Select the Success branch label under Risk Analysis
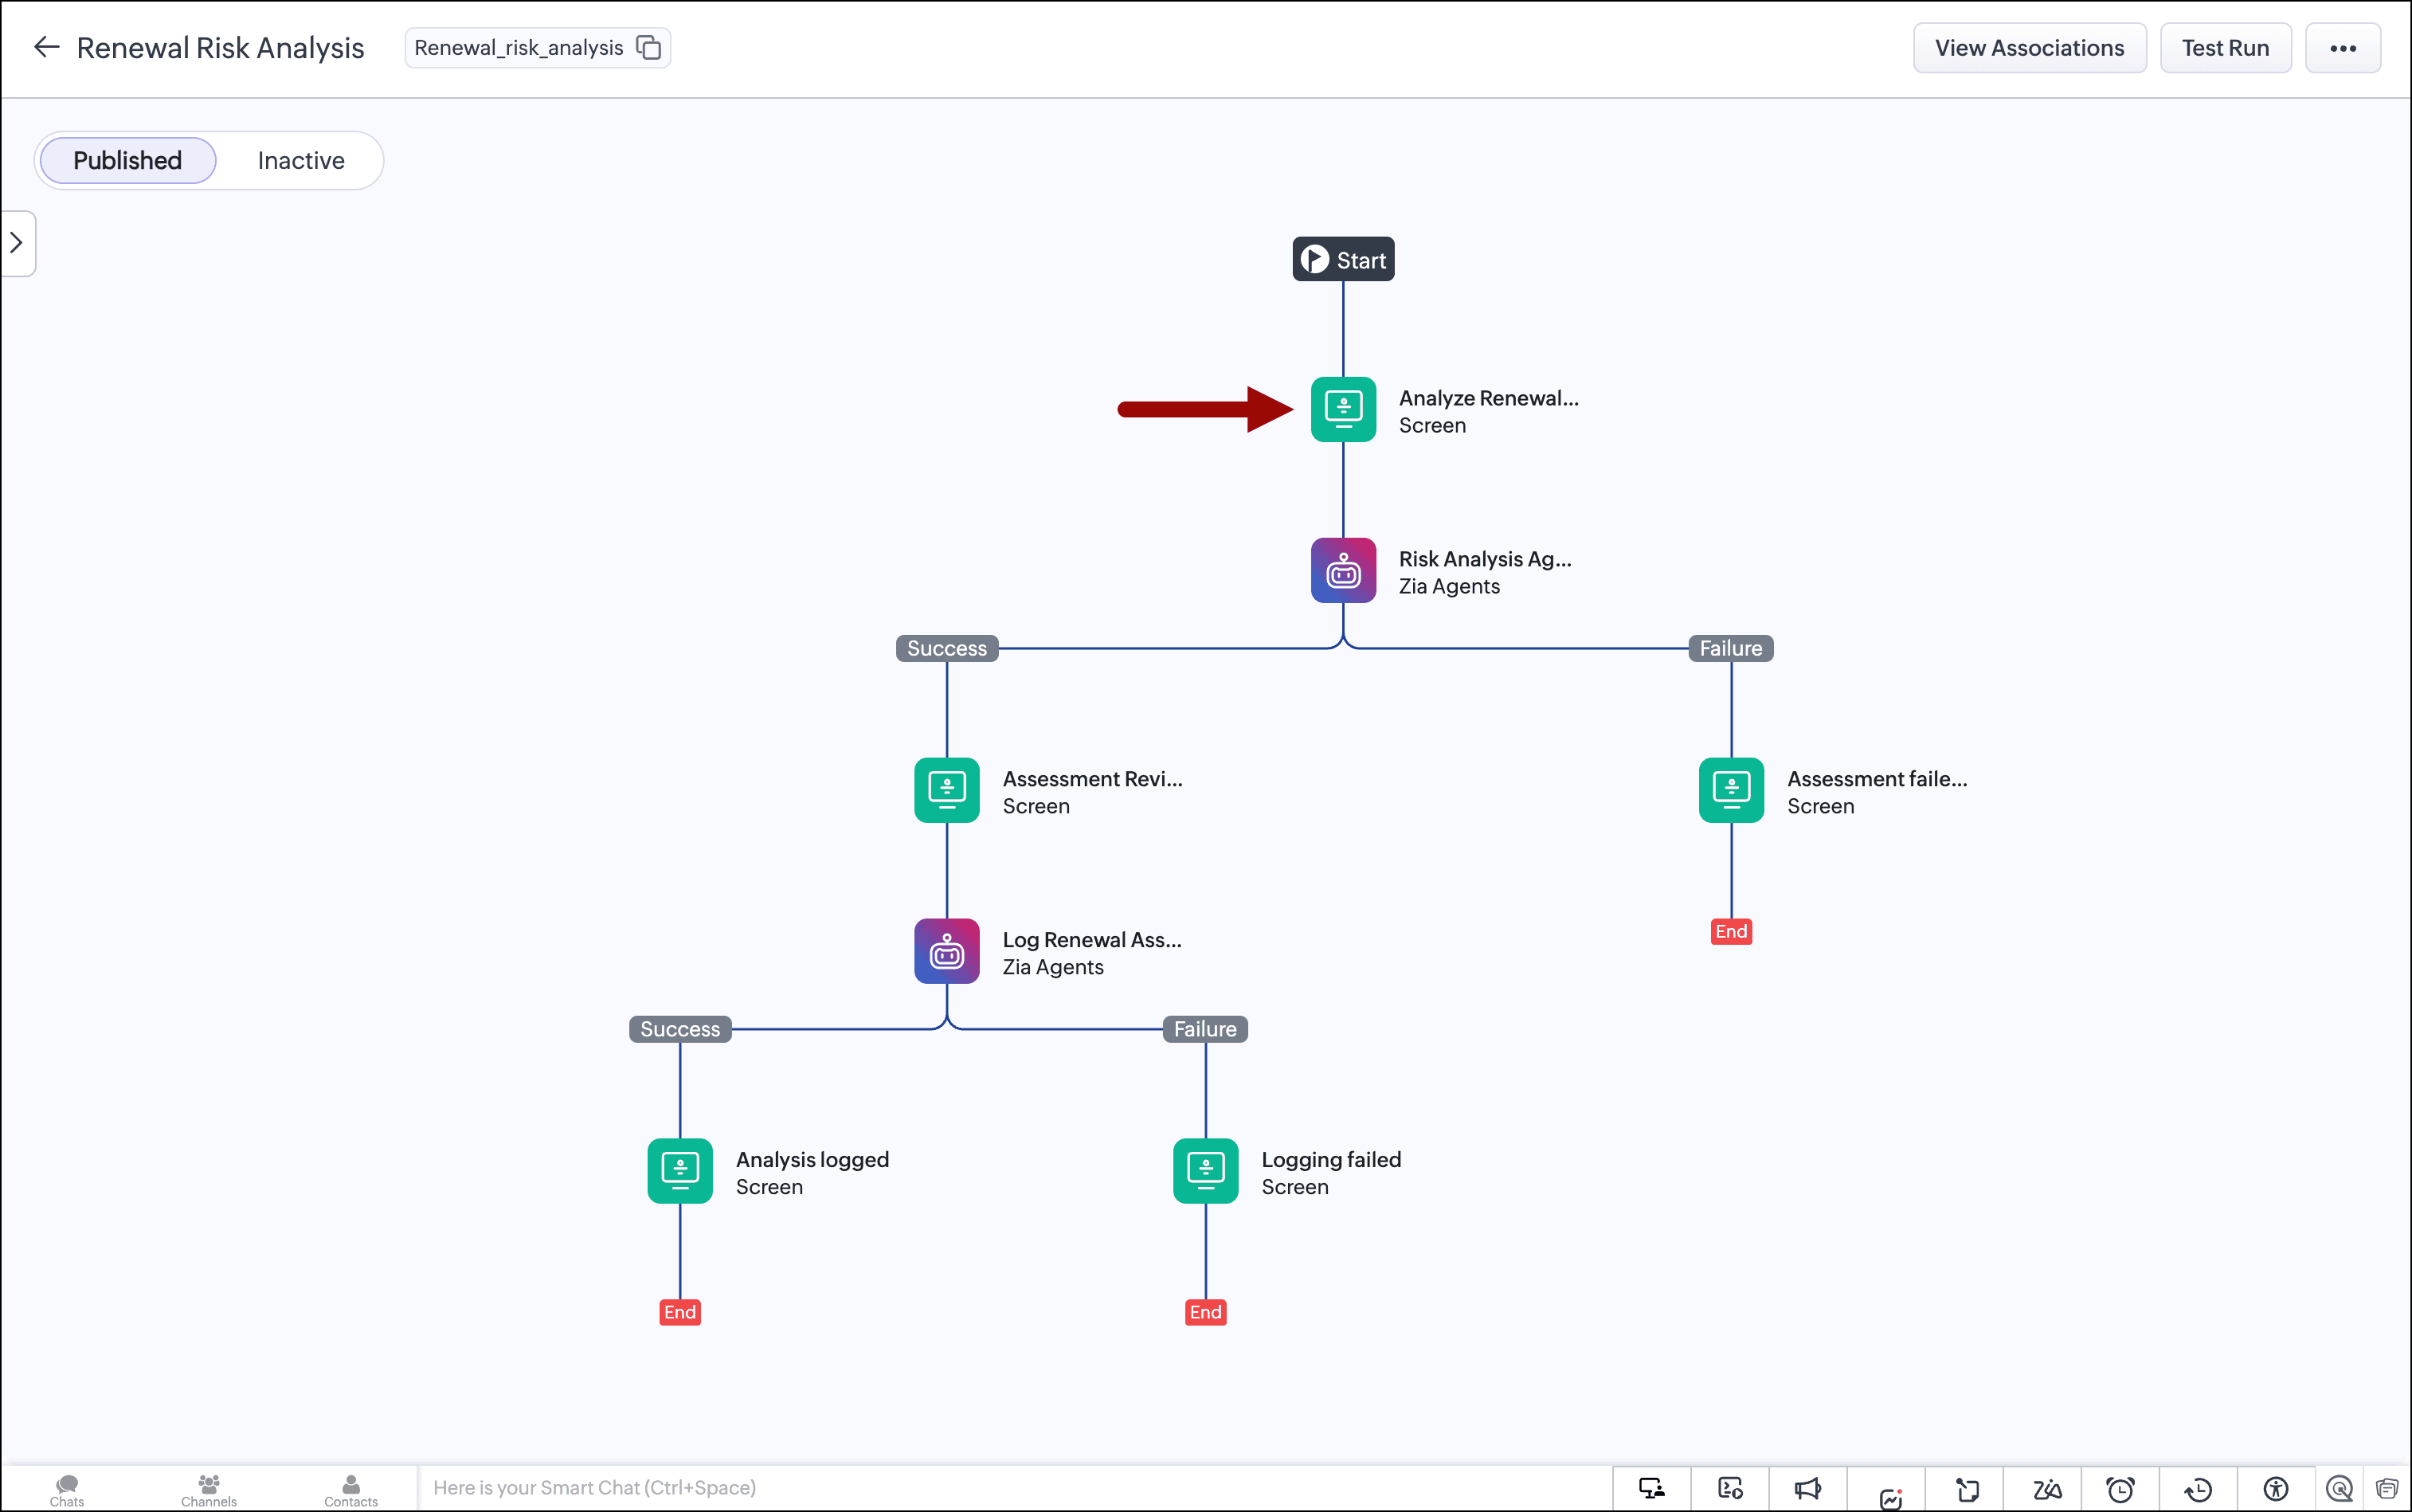 coord(946,648)
